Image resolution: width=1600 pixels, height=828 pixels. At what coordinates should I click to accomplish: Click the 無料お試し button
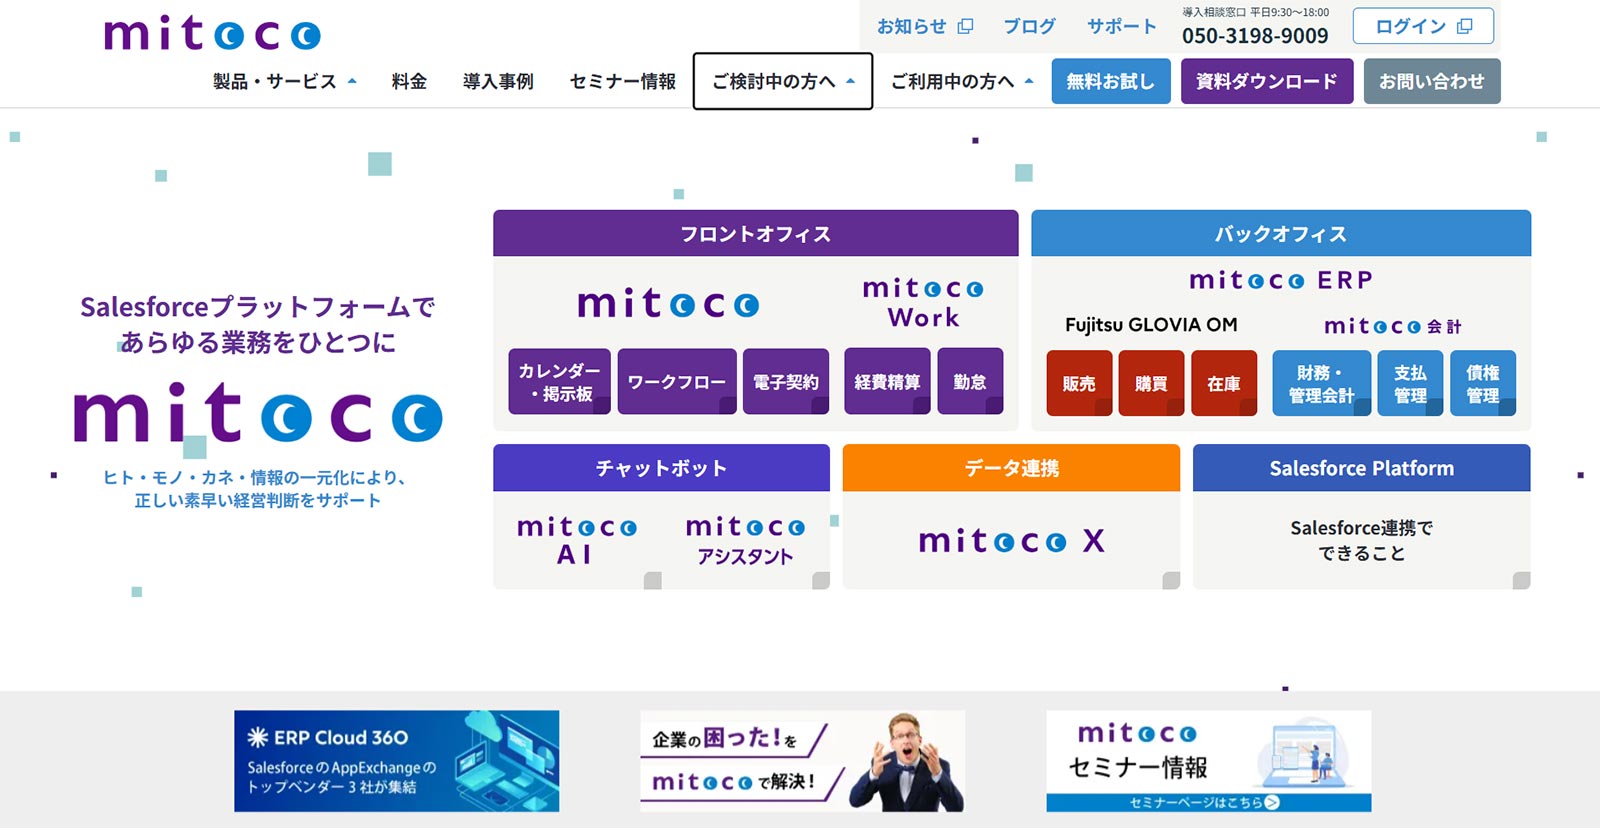click(1111, 81)
